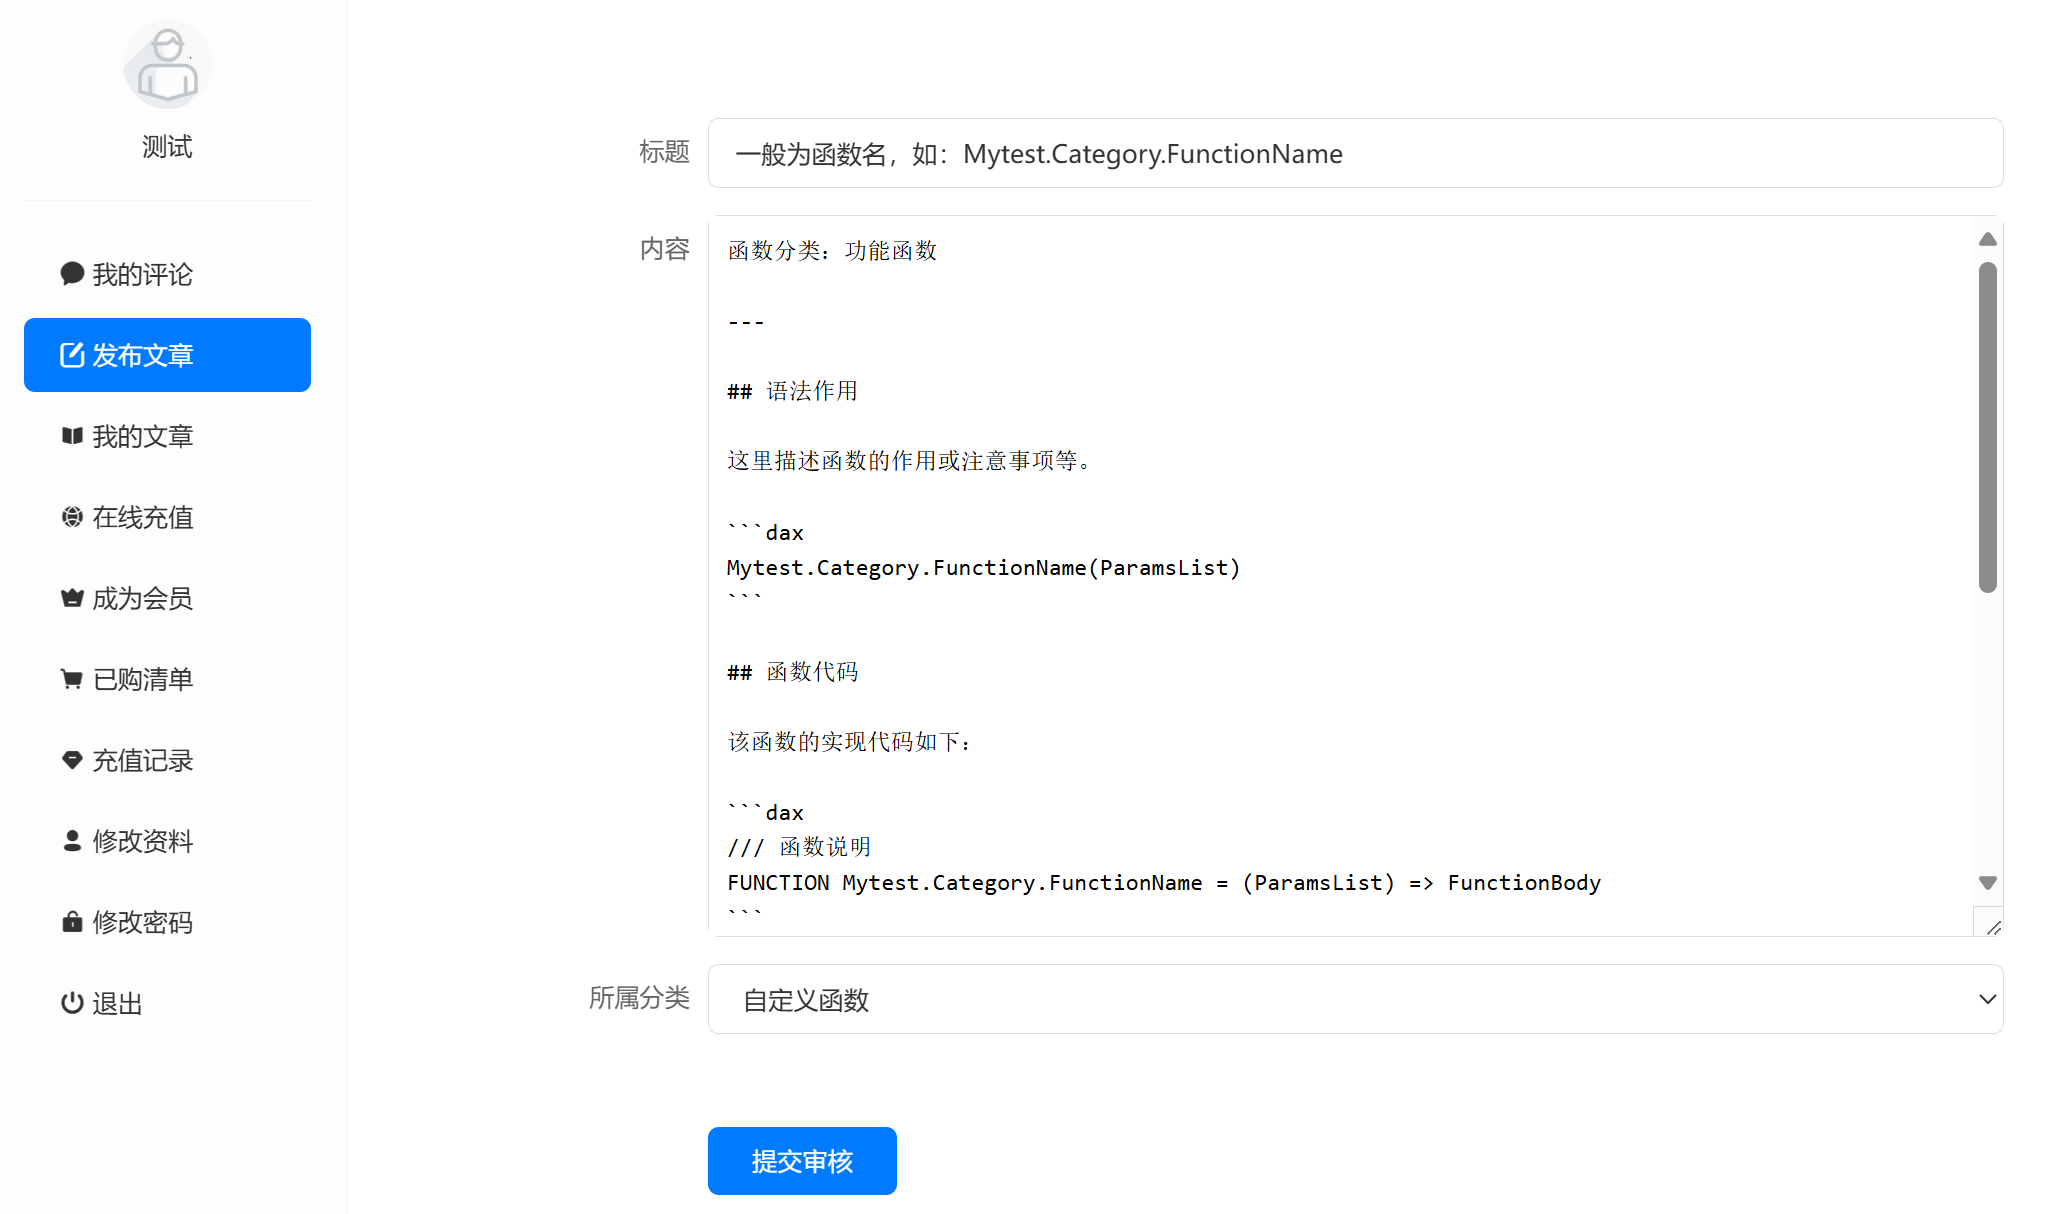Open 我的文章 menu item

[143, 436]
